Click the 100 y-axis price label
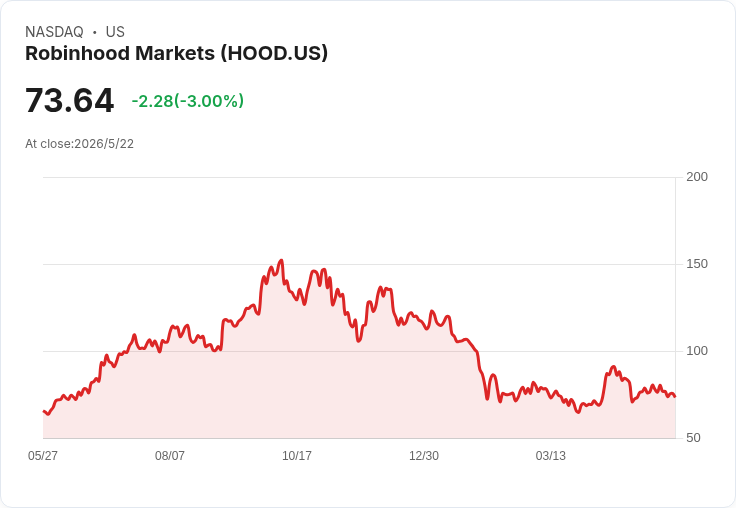Viewport: 736px width, 508px height. pyautogui.click(x=697, y=351)
